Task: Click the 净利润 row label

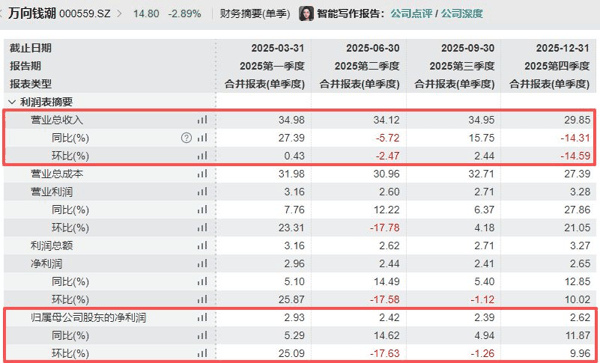Action: [46, 264]
